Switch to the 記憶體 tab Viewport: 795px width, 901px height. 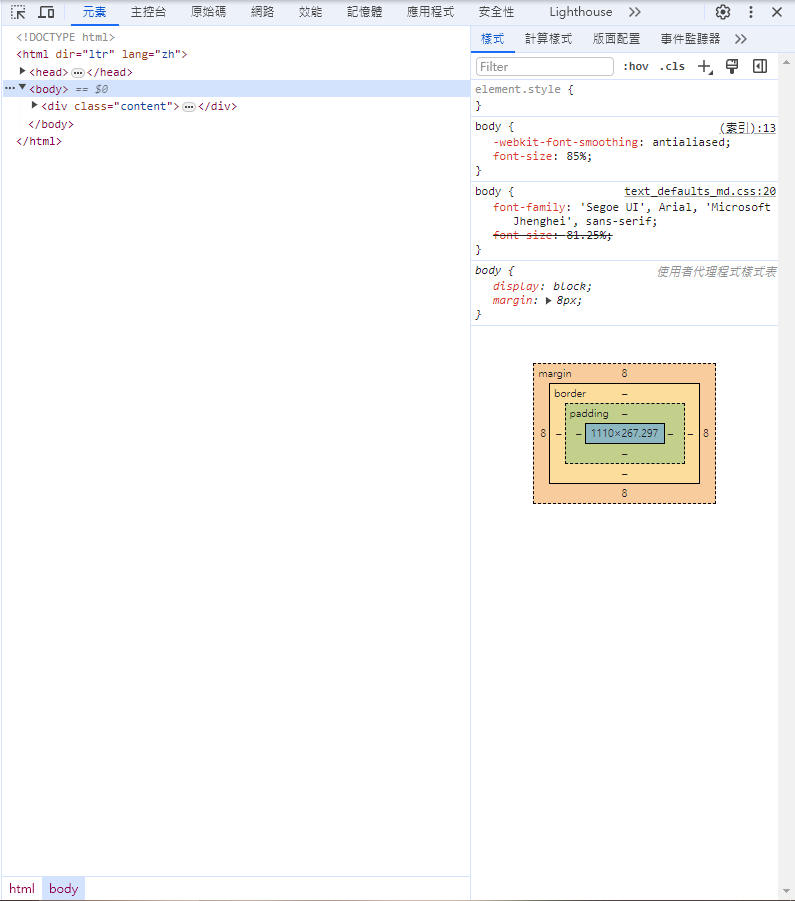click(x=365, y=12)
